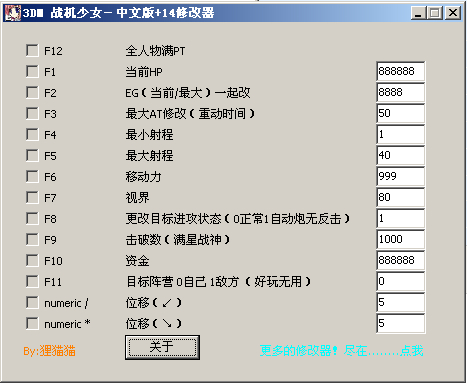Check the F5 最大射程 option
The height and width of the screenshot is (384, 467).
[32, 156]
